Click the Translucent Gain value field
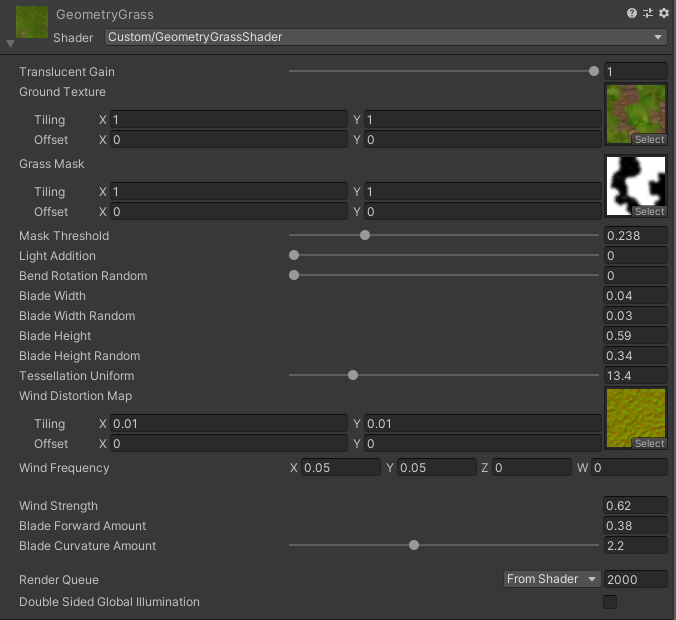Screen dimensions: 676x620 [635, 72]
